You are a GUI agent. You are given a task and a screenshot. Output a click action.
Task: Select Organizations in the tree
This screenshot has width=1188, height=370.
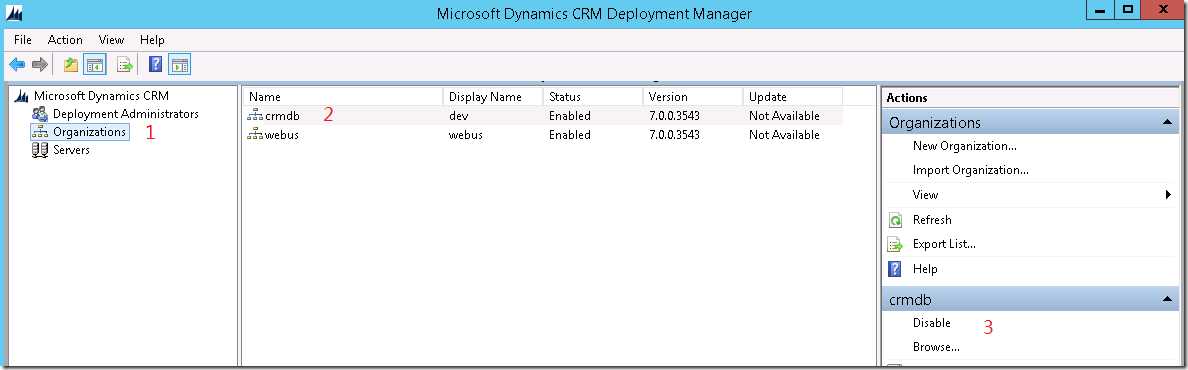(89, 132)
